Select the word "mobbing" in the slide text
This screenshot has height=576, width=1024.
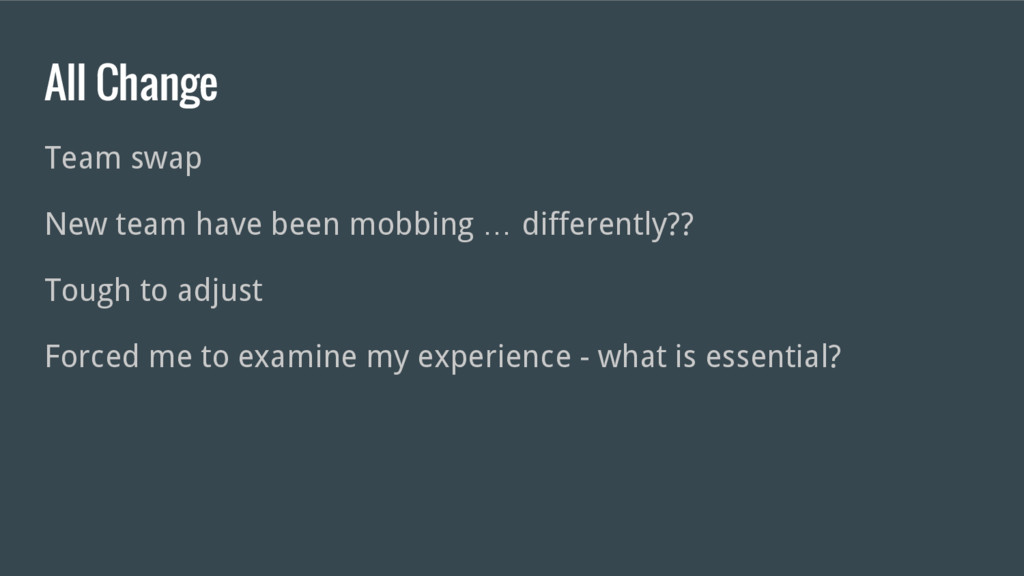411,226
